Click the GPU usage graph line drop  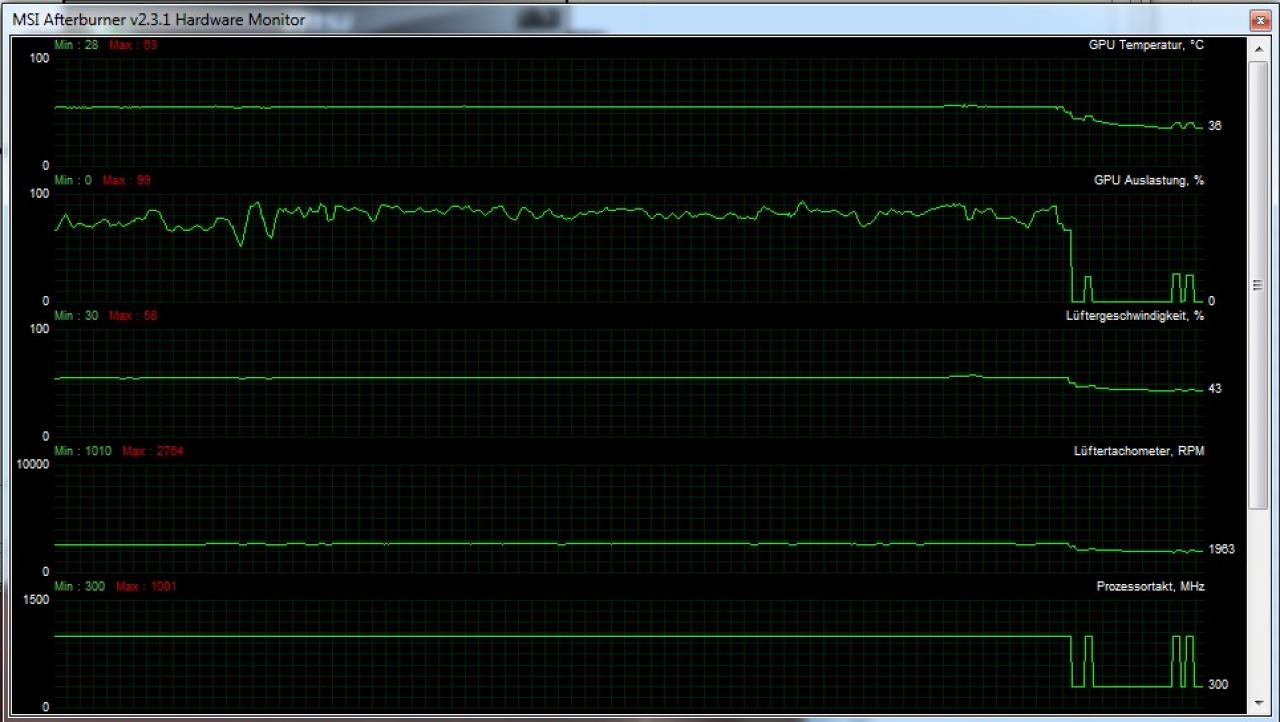click(1071, 265)
